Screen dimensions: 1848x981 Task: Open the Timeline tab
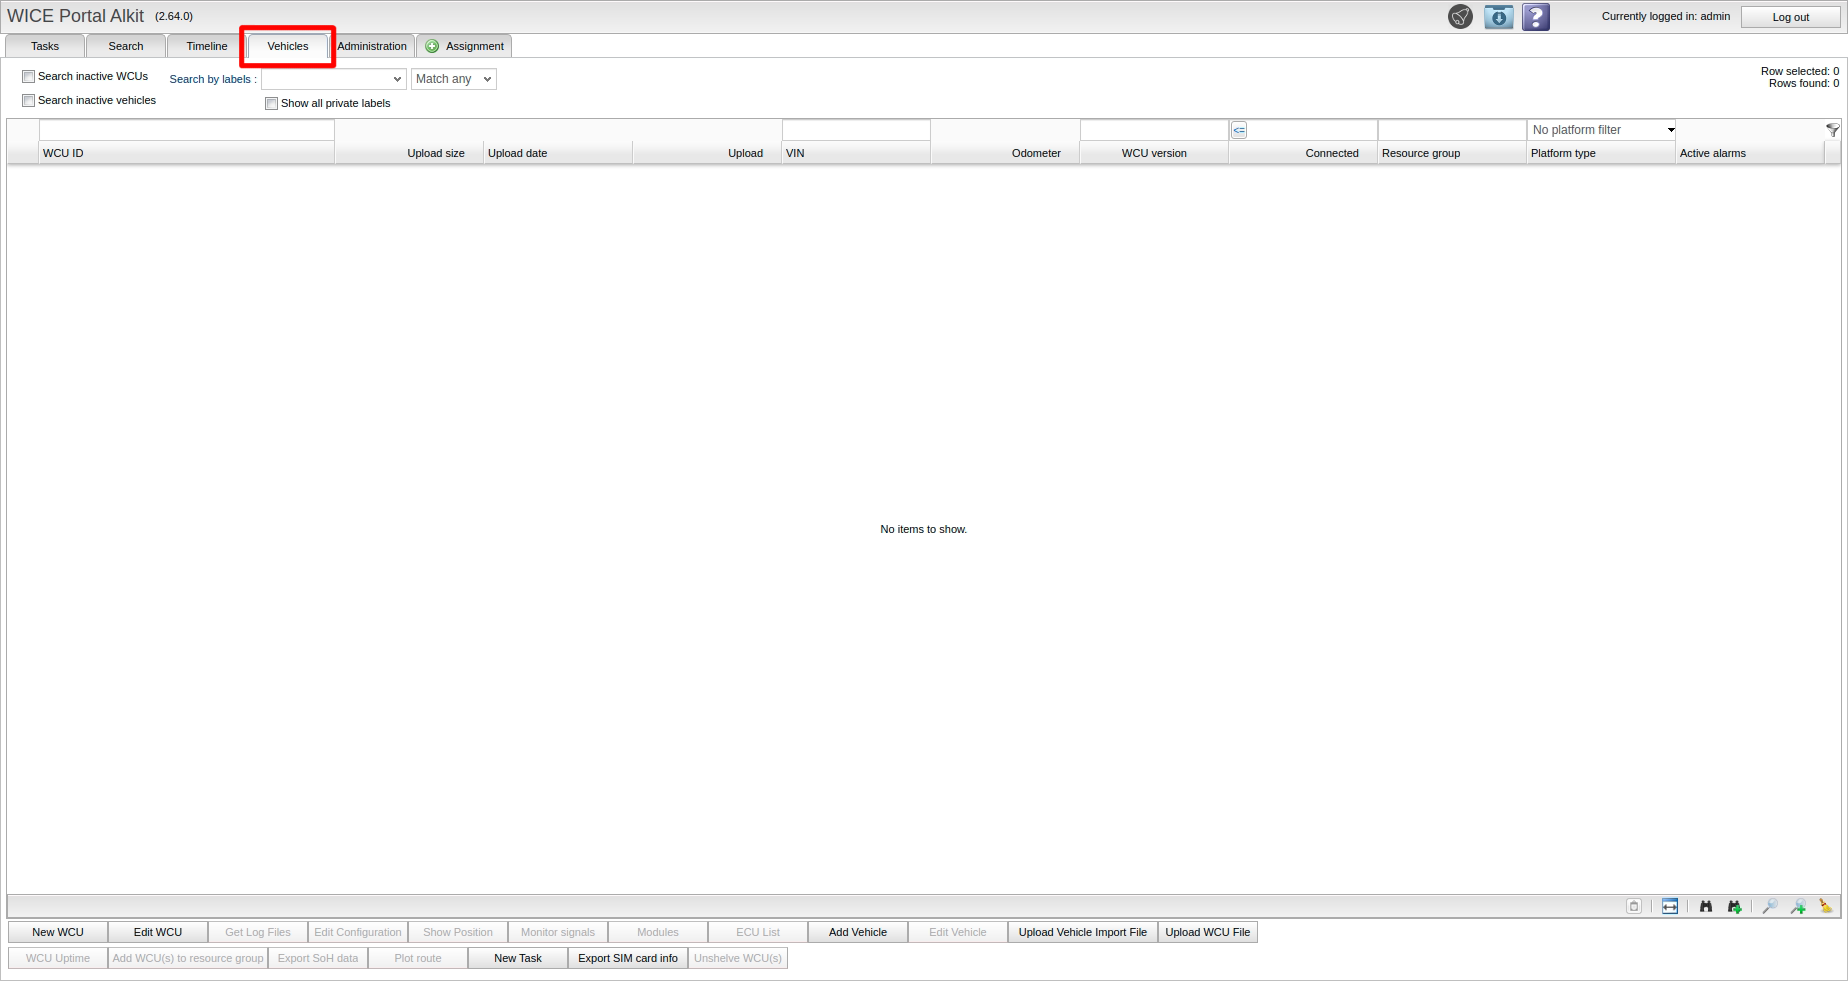(x=207, y=46)
